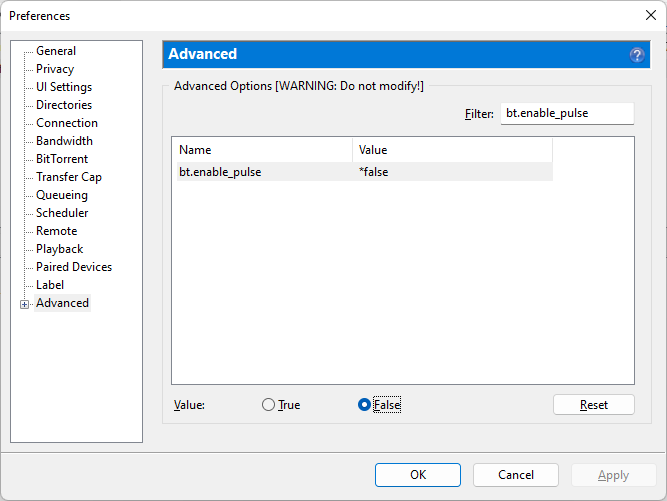Image resolution: width=667 pixels, height=501 pixels.
Task: Open the Scheduler settings page
Action: pos(62,213)
